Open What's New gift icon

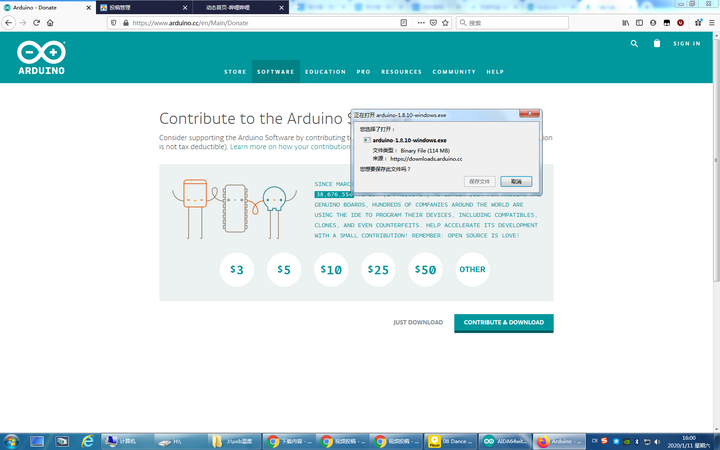coord(698,22)
